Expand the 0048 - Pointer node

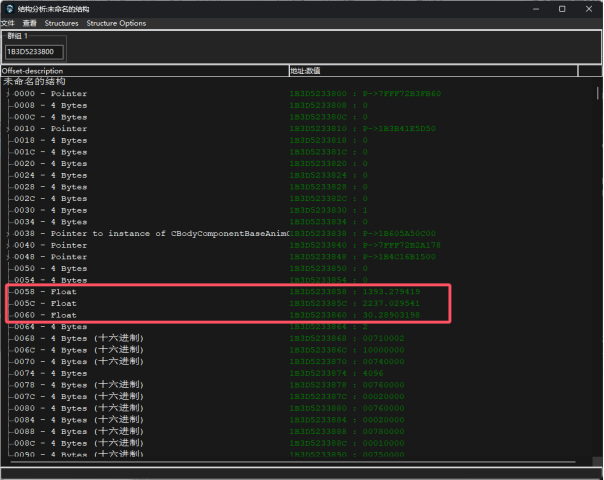[x=9, y=257]
